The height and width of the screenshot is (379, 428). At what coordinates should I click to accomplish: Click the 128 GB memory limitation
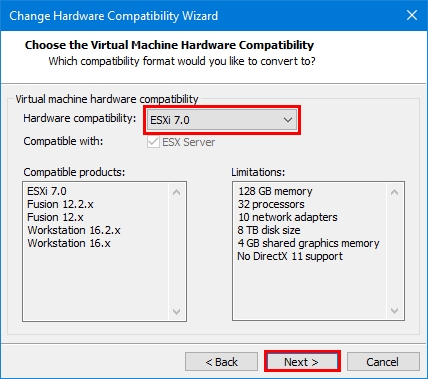[275, 191]
